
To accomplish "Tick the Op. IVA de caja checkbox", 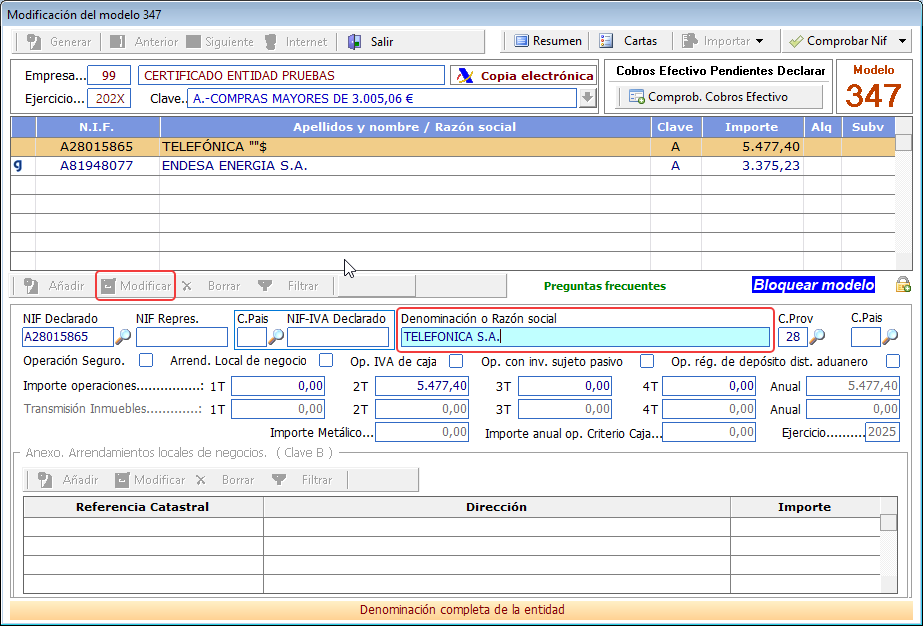I will coord(456,361).
